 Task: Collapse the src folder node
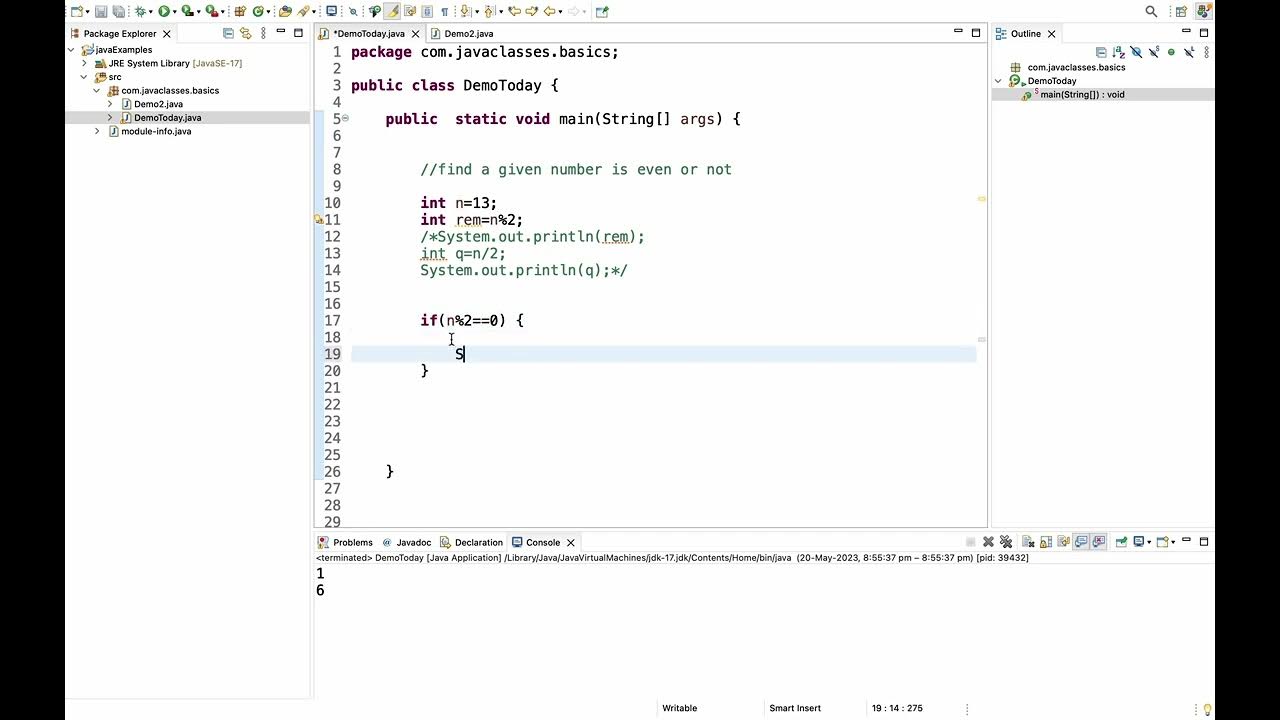pyautogui.click(x=85, y=77)
